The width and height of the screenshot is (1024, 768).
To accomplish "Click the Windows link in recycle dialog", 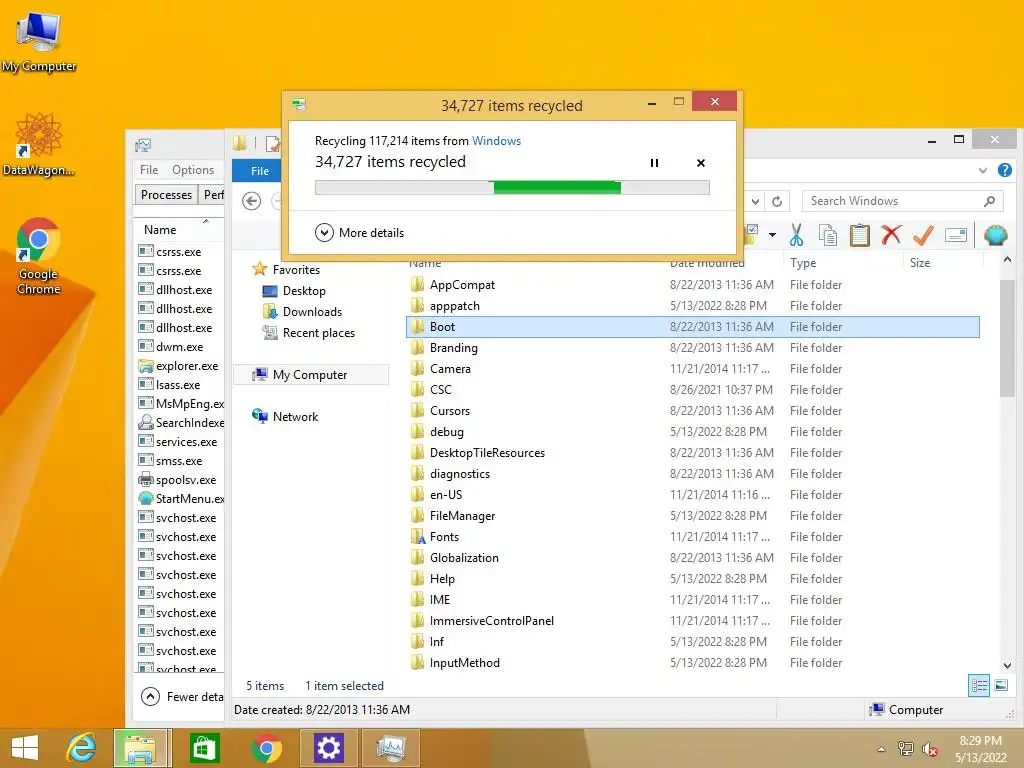I will click(496, 140).
